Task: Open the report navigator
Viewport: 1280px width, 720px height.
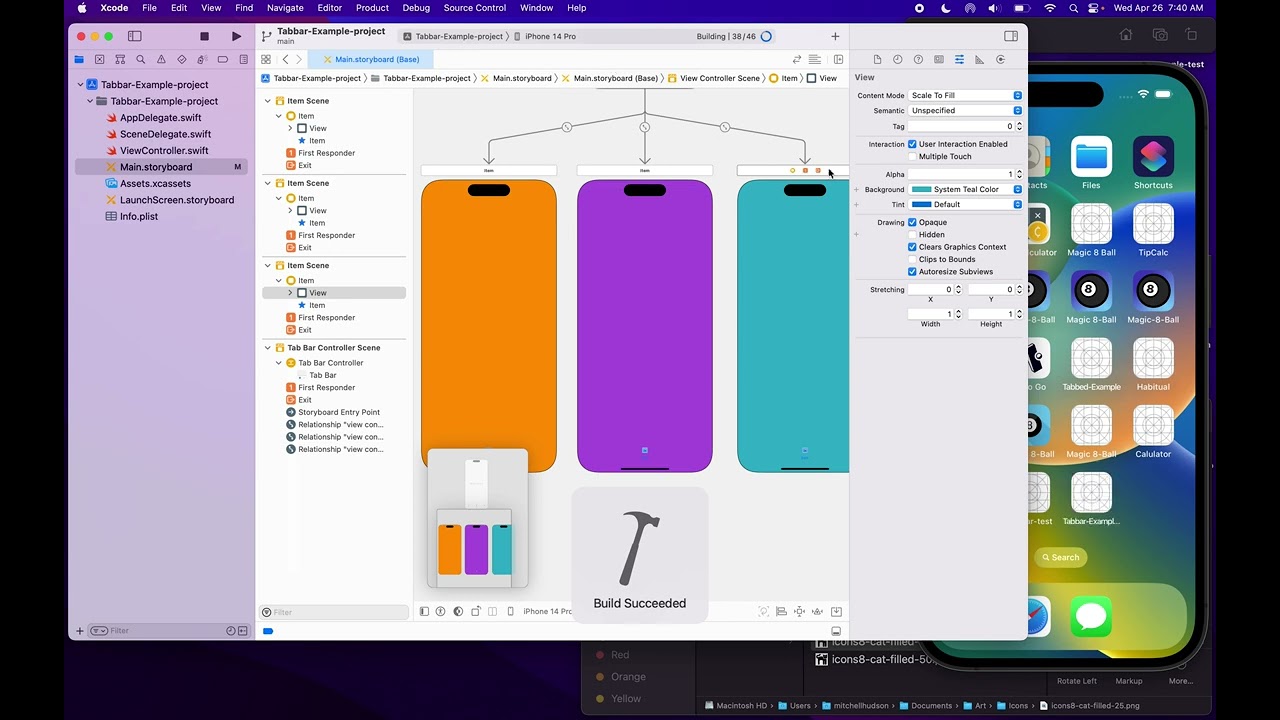Action: pyautogui.click(x=243, y=60)
